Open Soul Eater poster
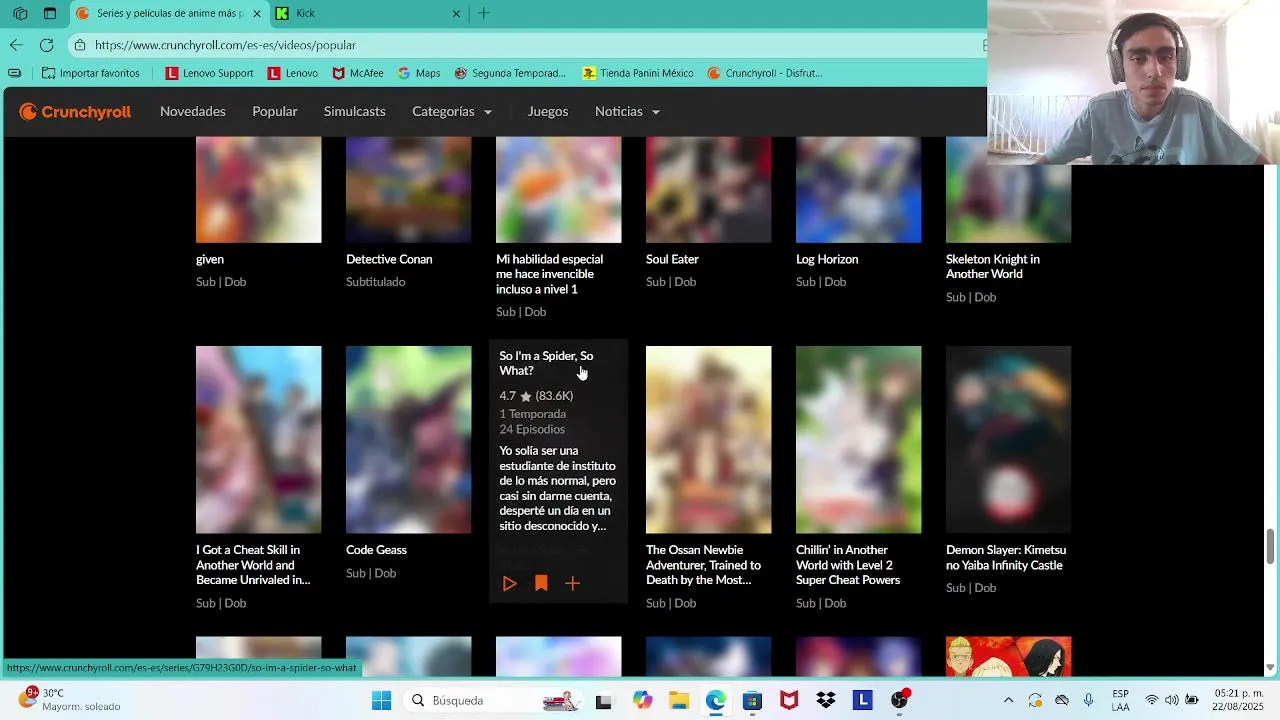Image resolution: width=1280 pixels, height=720 pixels. tap(708, 190)
